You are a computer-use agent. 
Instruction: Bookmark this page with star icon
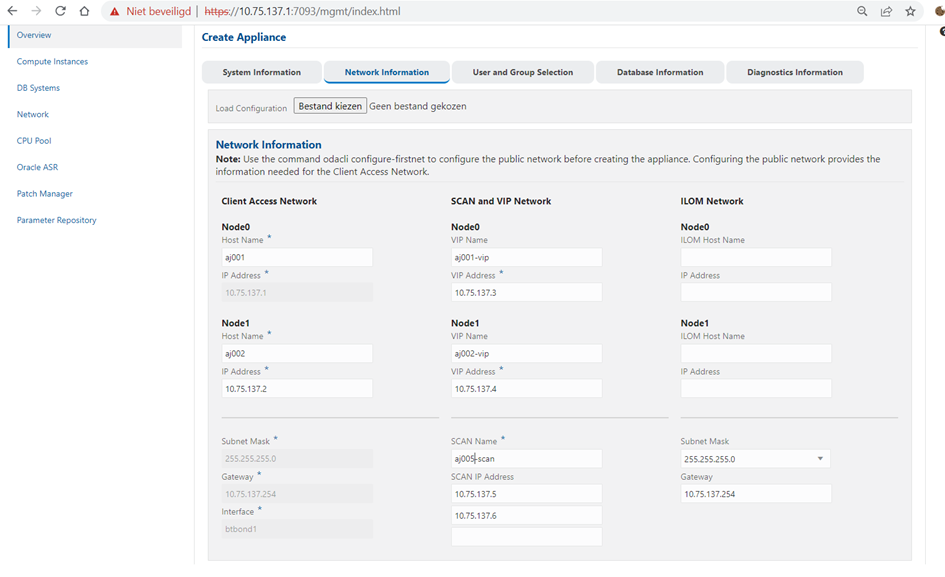(910, 12)
